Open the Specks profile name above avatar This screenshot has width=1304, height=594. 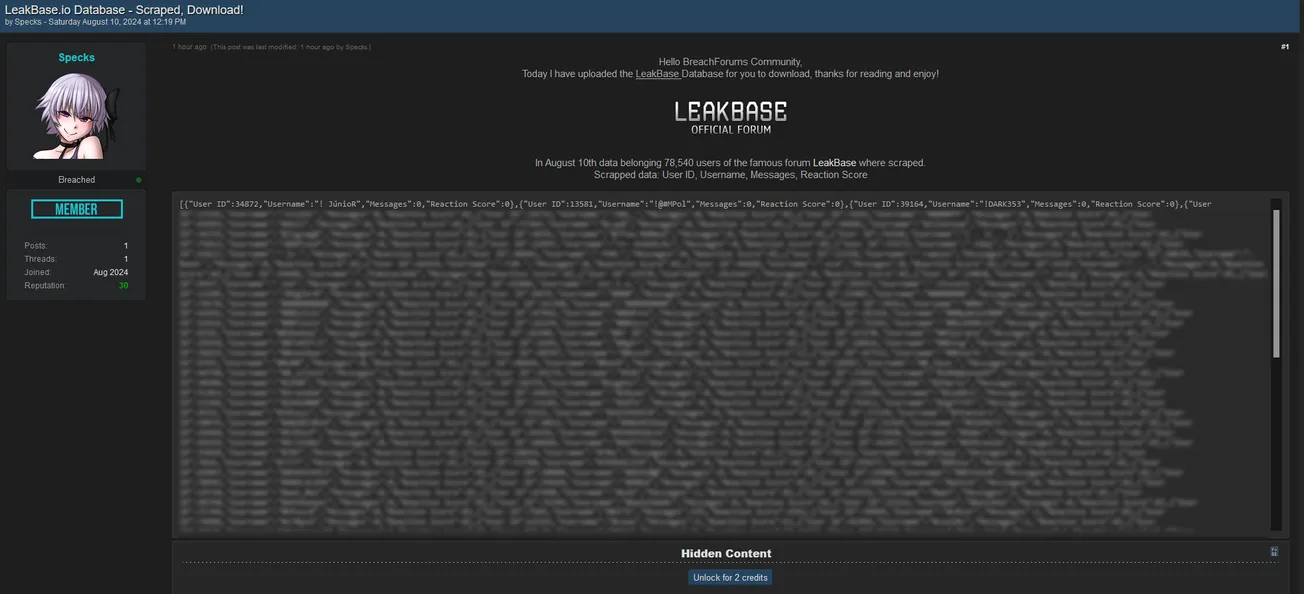pyautogui.click(x=76, y=58)
